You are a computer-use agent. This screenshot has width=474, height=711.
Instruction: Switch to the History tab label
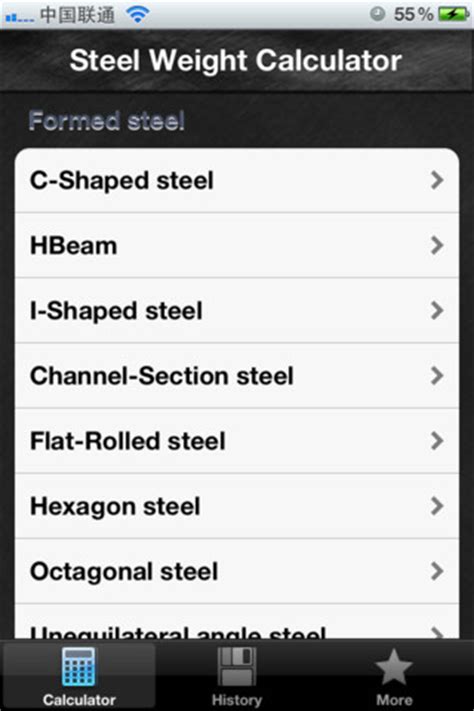[x=236, y=700]
